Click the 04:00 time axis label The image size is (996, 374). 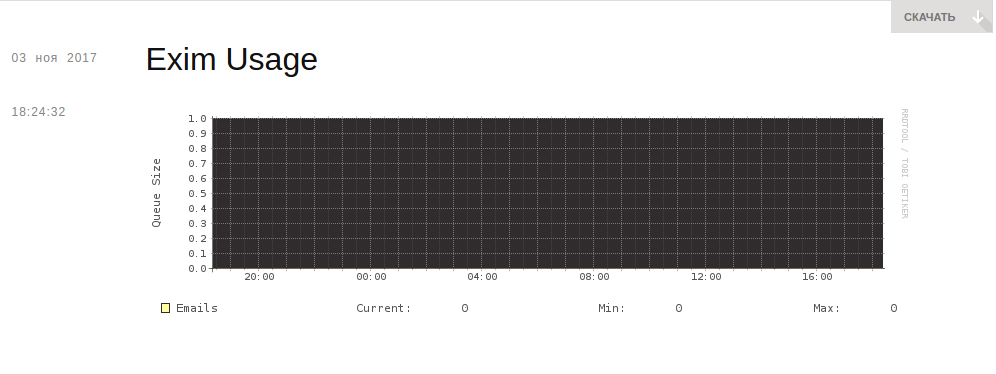pyautogui.click(x=483, y=277)
